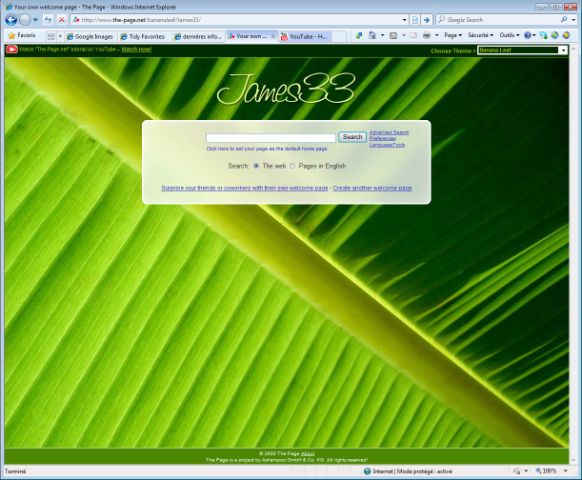The image size is (582, 480).
Task: Expand the tab list dropdown arrow
Action: coord(60,36)
